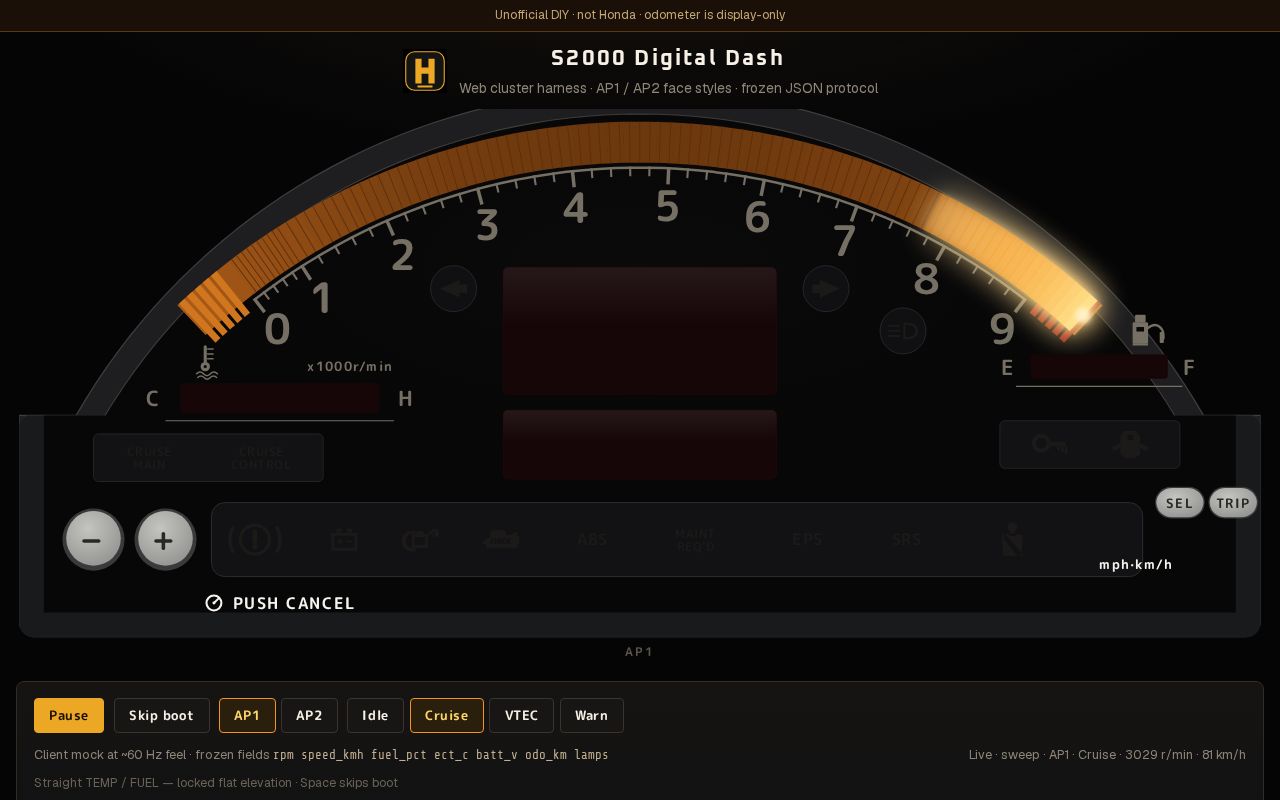Click the CRUISE MAIN indicator
This screenshot has height=800, width=1280.
(150, 458)
